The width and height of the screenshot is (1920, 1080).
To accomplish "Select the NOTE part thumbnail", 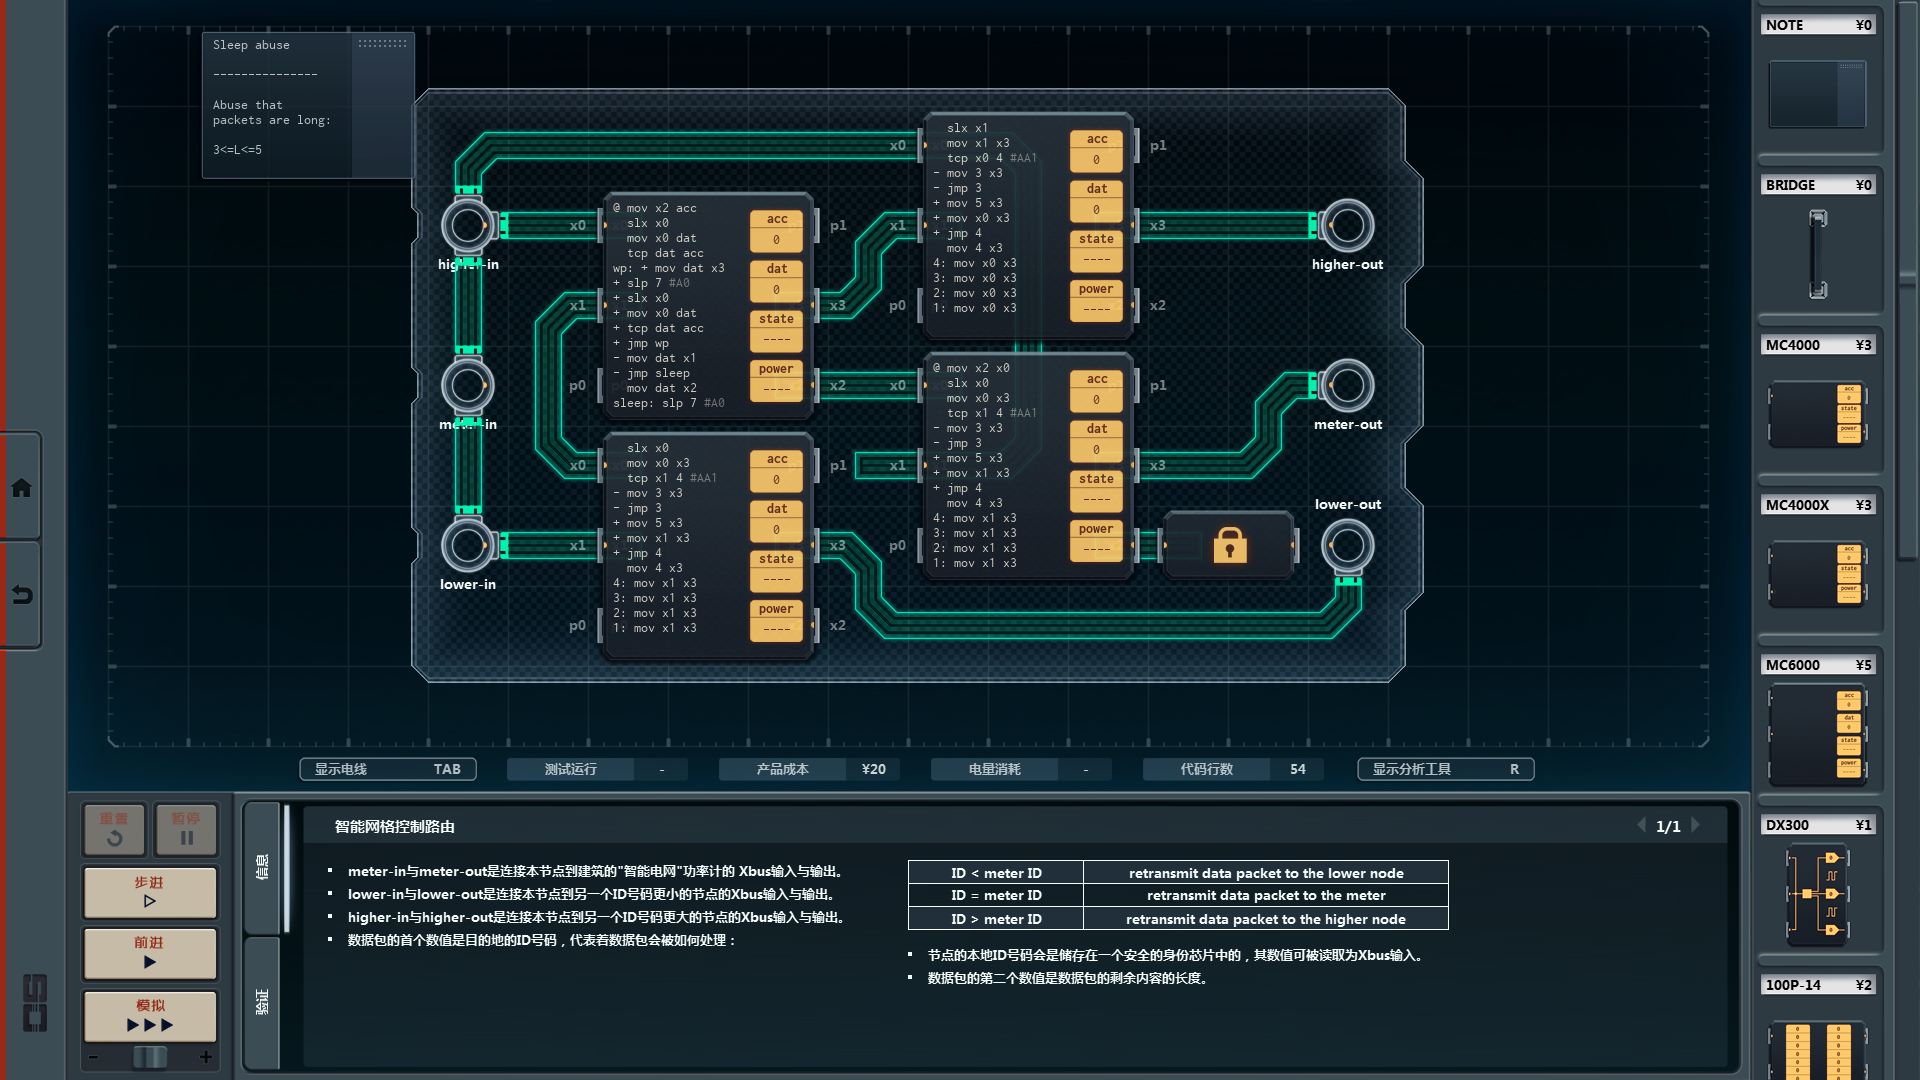I will click(x=1817, y=94).
